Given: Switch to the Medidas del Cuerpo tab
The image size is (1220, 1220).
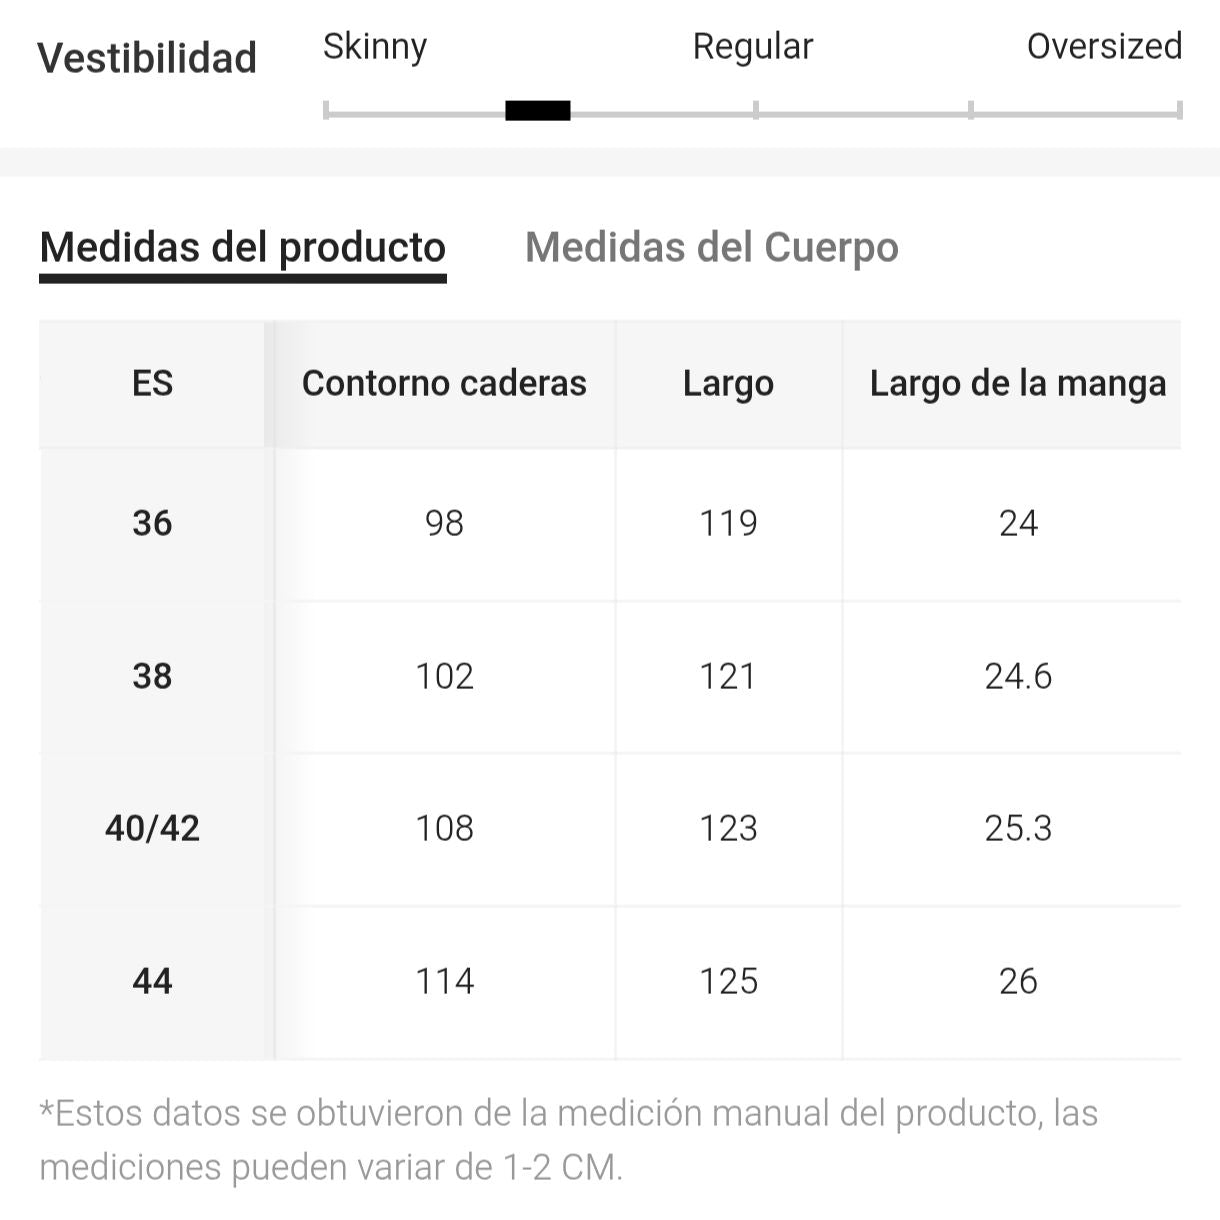Looking at the screenshot, I should pyautogui.click(x=711, y=247).
